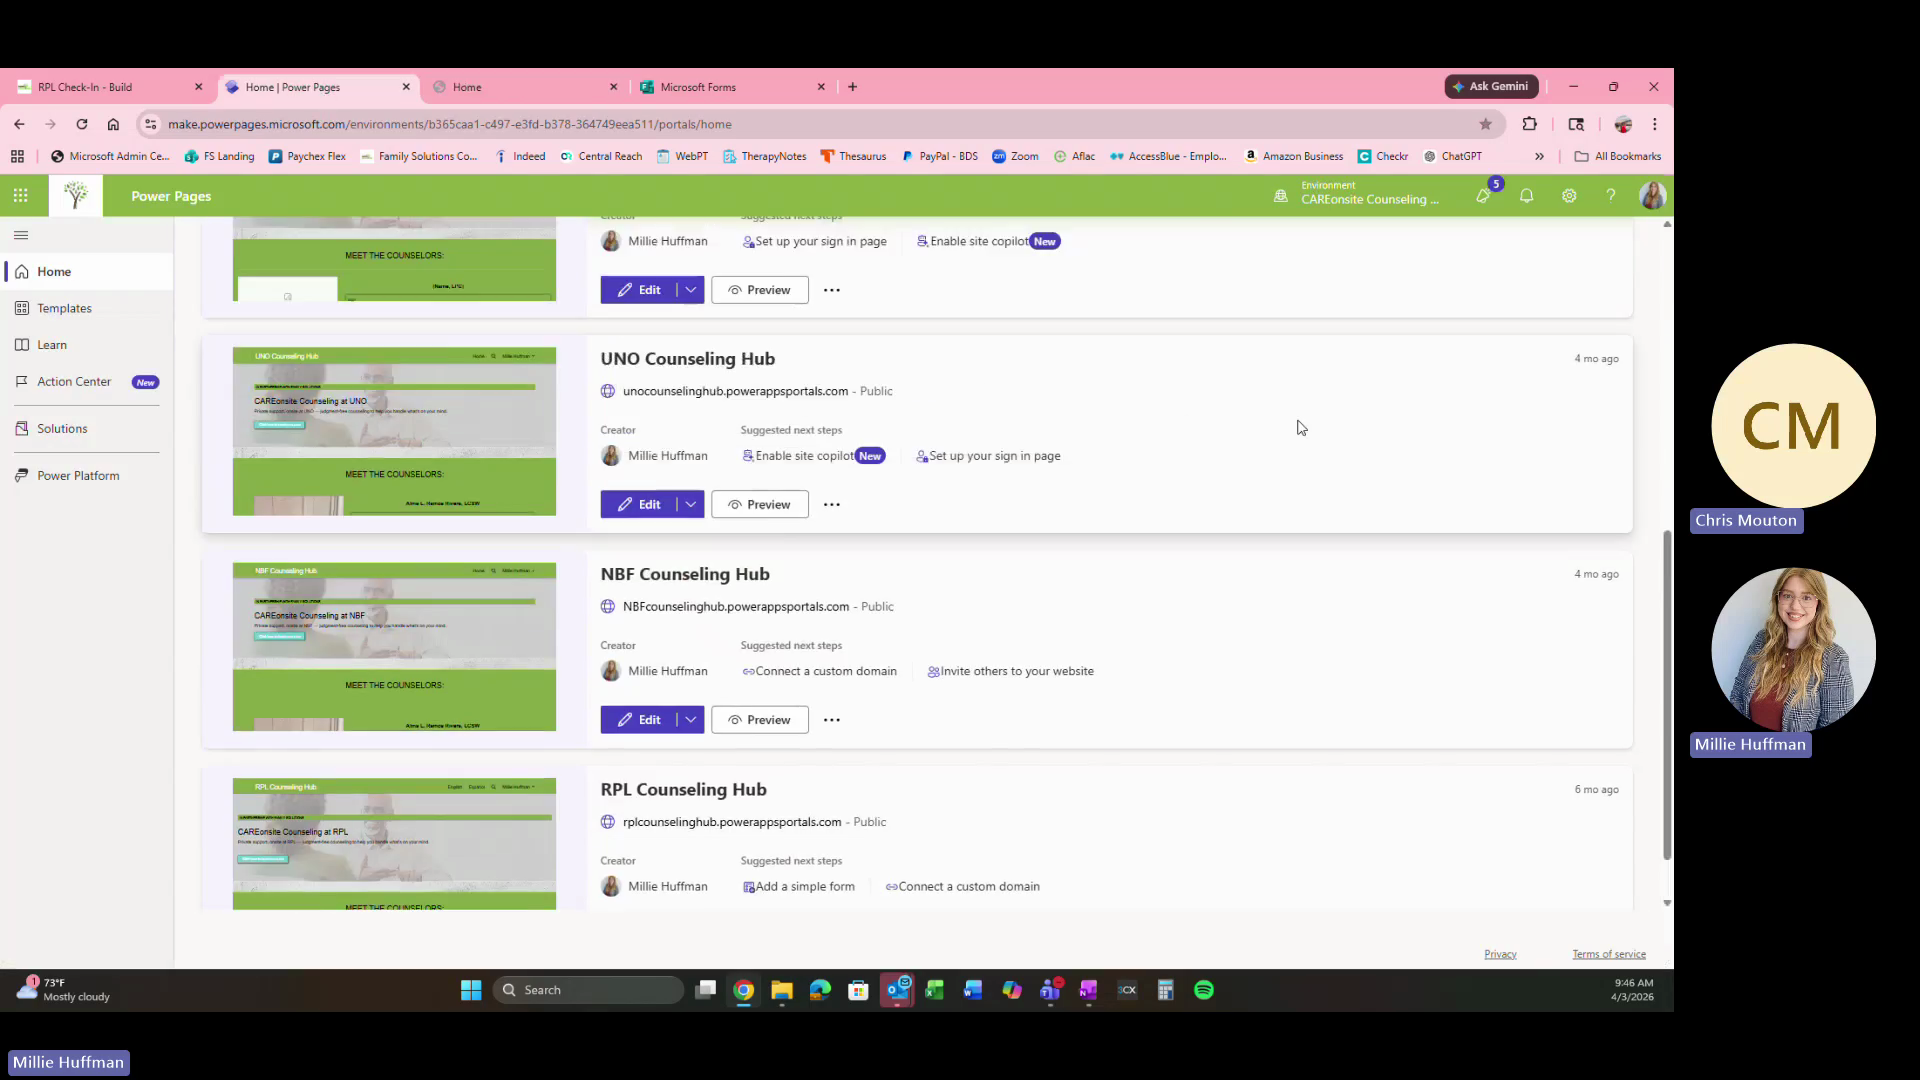Open Action Center in the left navigation
The height and width of the screenshot is (1080, 1920).
(88, 382)
